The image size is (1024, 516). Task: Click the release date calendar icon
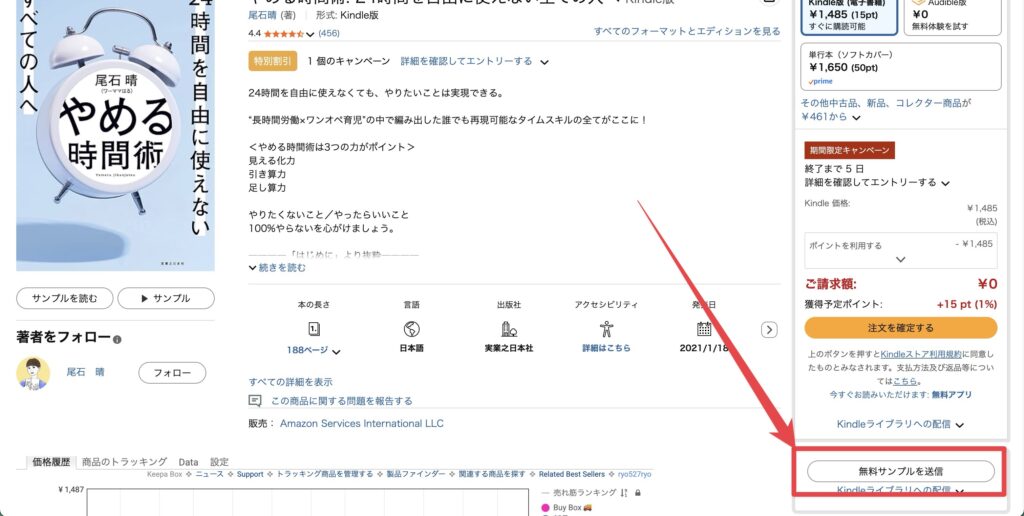click(x=704, y=329)
